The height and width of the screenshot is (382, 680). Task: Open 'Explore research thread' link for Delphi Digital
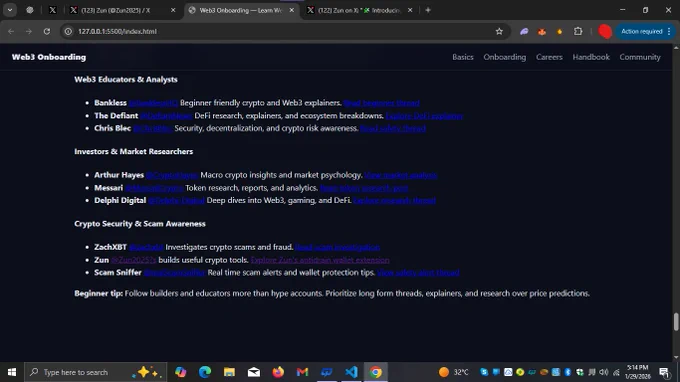pyautogui.click(x=394, y=200)
